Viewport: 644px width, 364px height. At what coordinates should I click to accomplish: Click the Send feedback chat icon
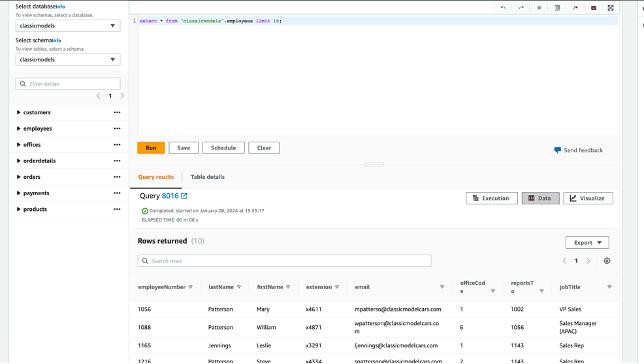click(557, 150)
